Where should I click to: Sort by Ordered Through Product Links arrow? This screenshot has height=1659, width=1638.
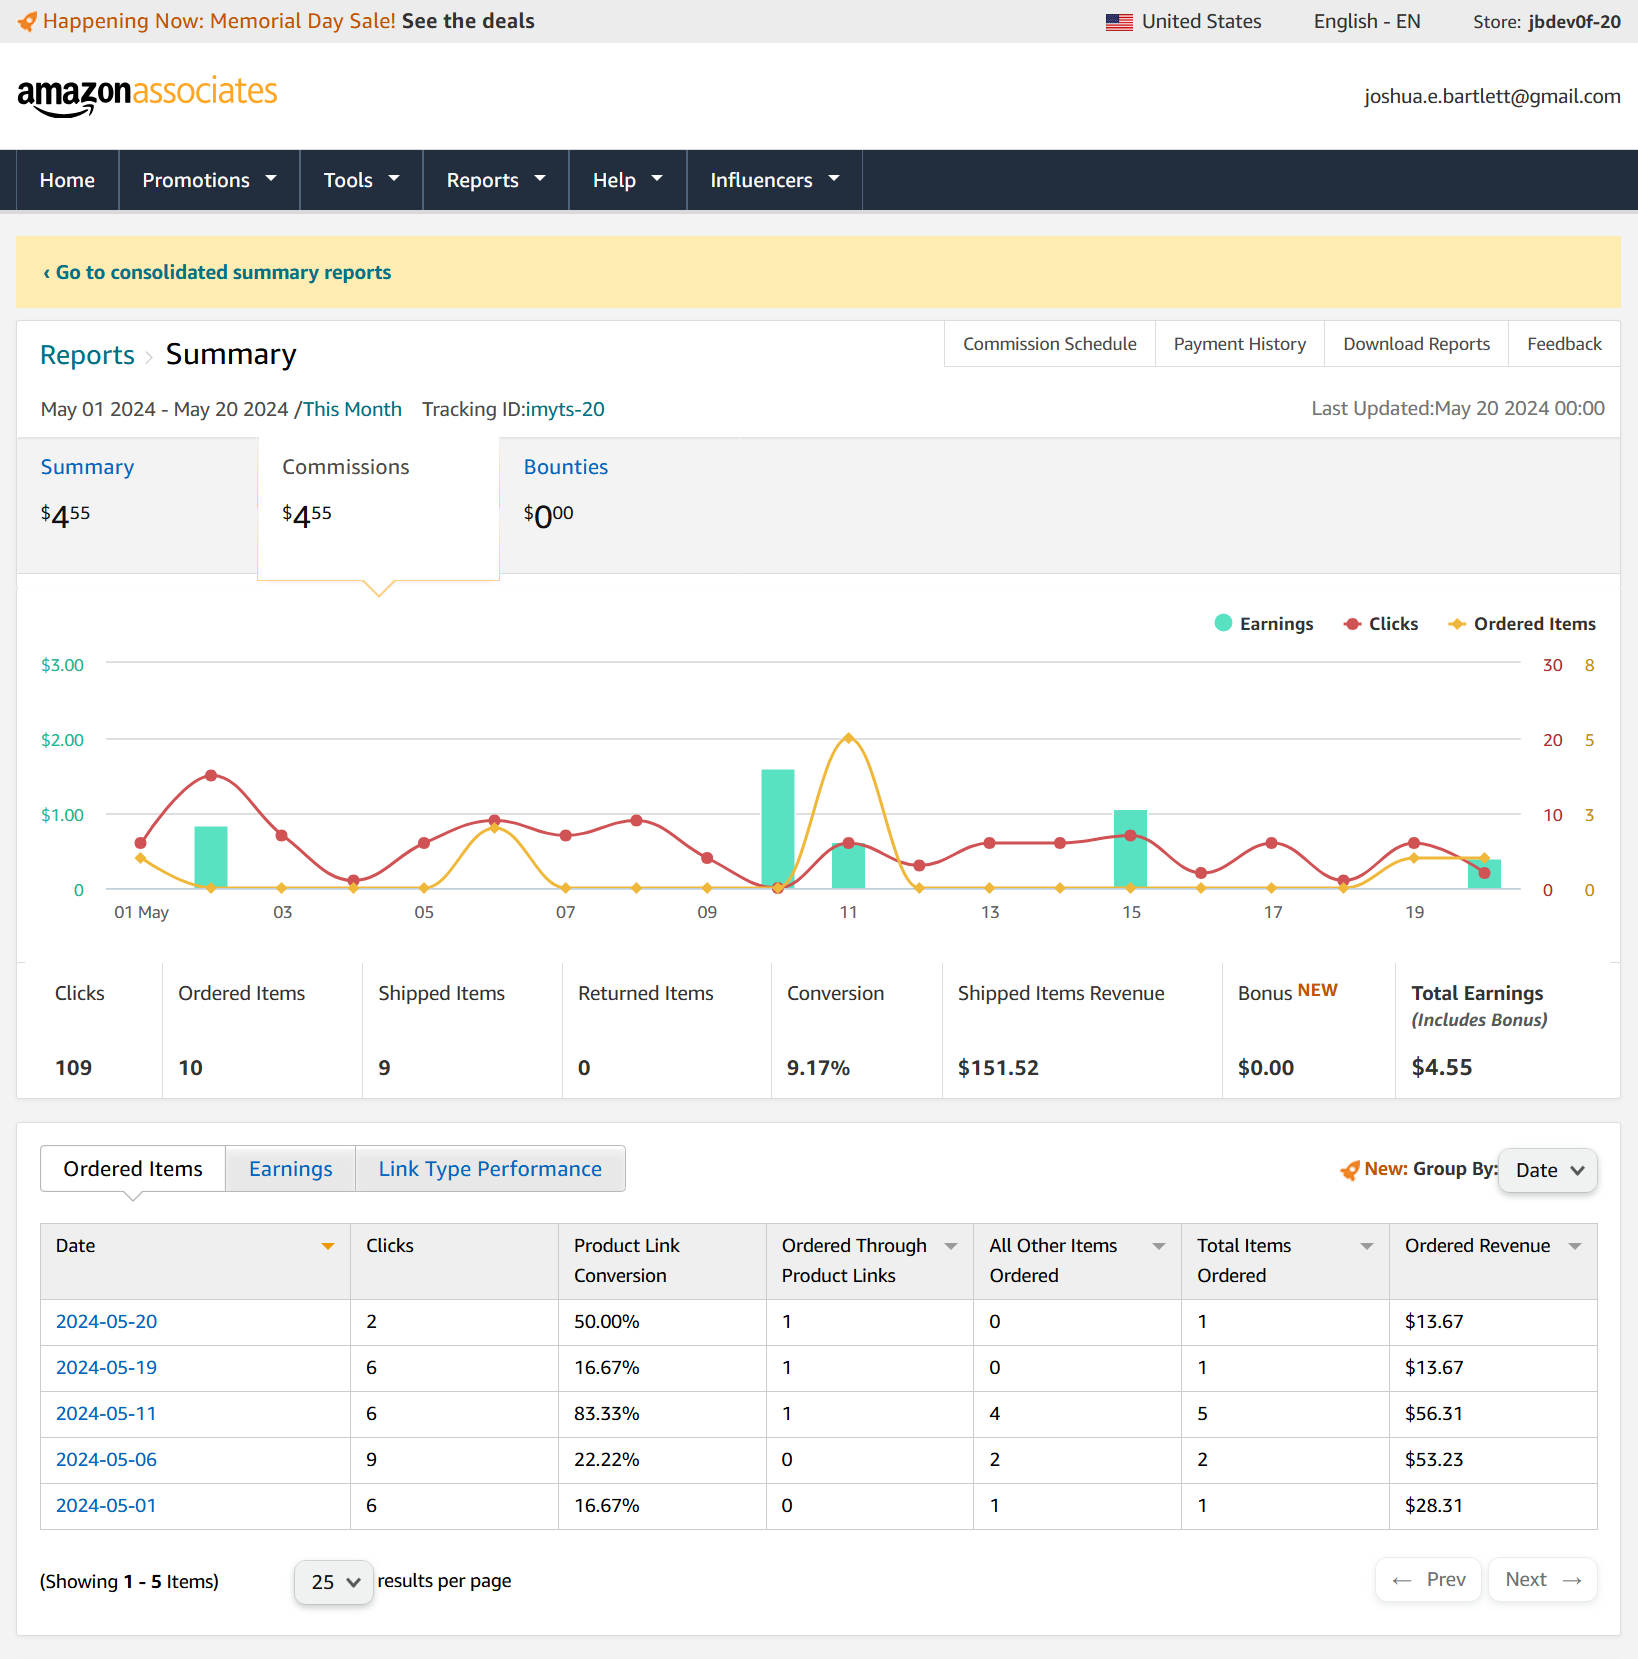[951, 1246]
